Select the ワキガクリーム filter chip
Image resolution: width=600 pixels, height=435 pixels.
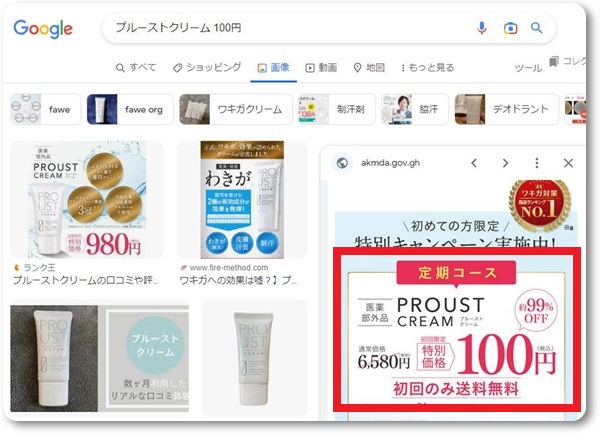(236, 109)
